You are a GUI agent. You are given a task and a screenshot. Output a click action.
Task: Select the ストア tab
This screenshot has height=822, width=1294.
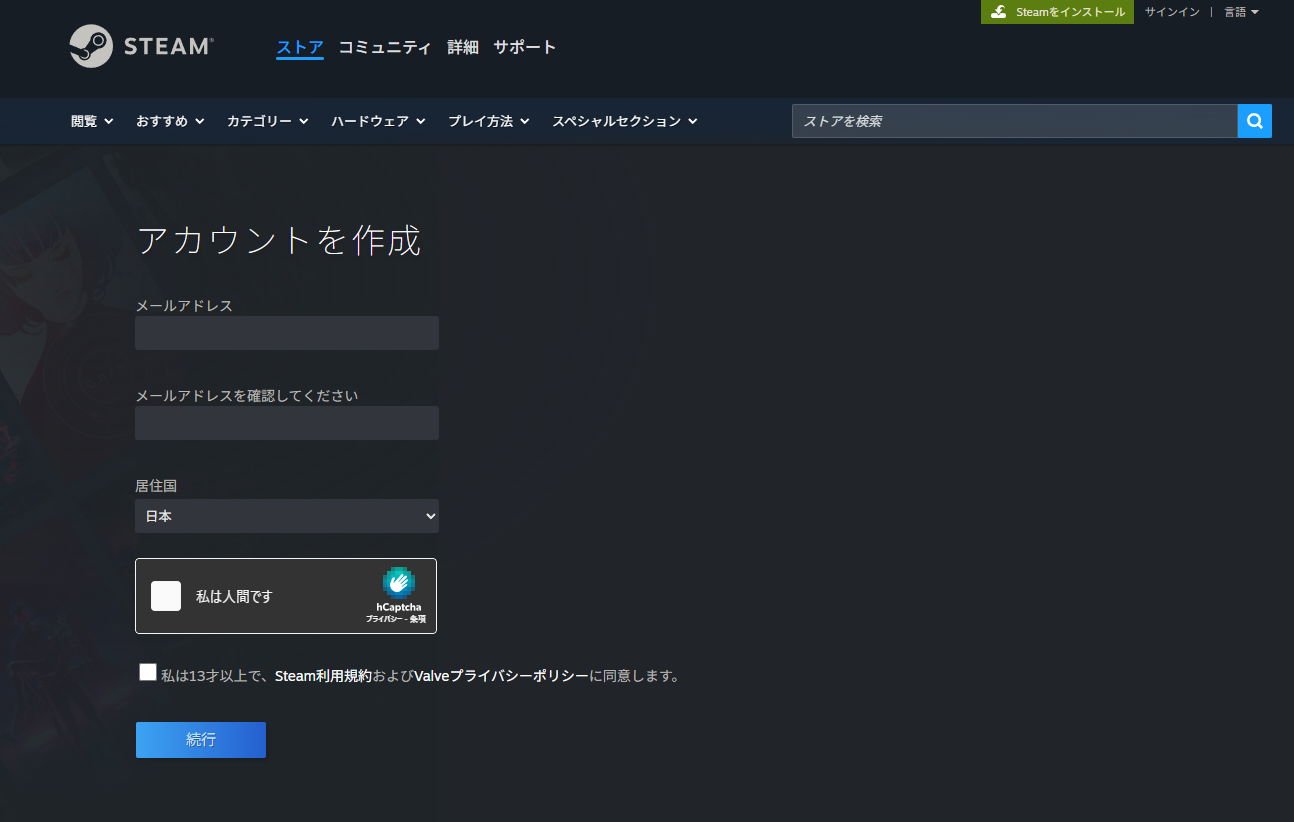click(300, 47)
